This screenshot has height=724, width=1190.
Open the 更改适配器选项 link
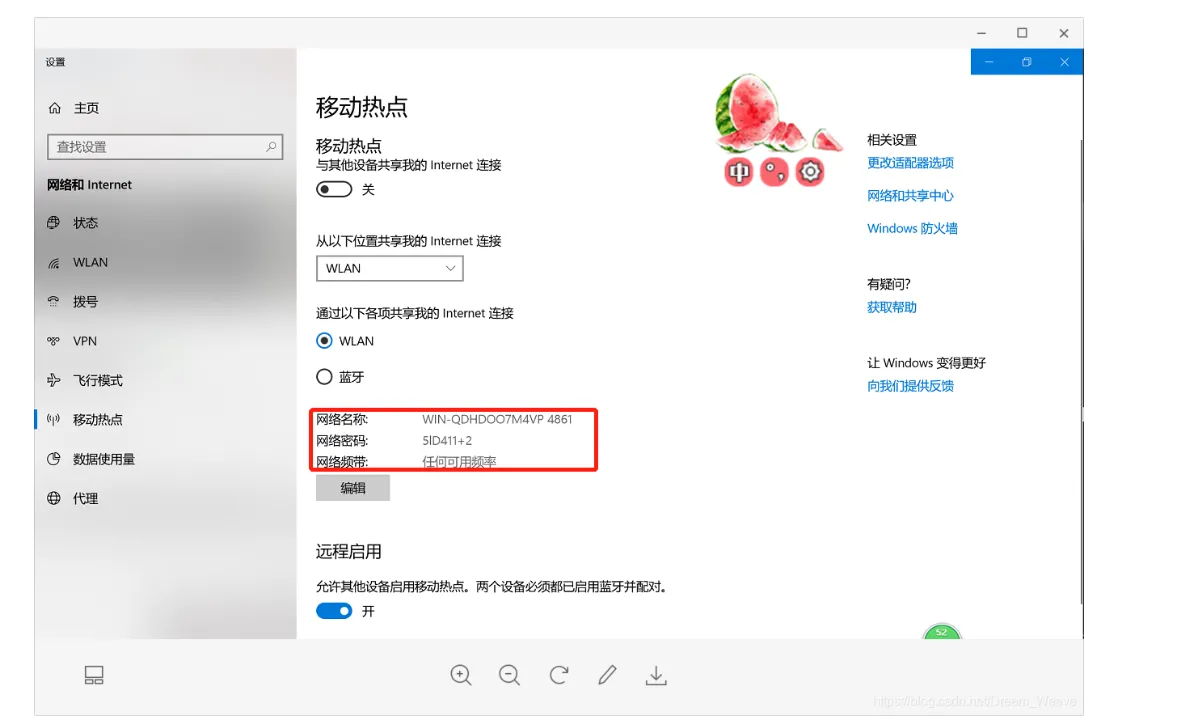tap(910, 162)
